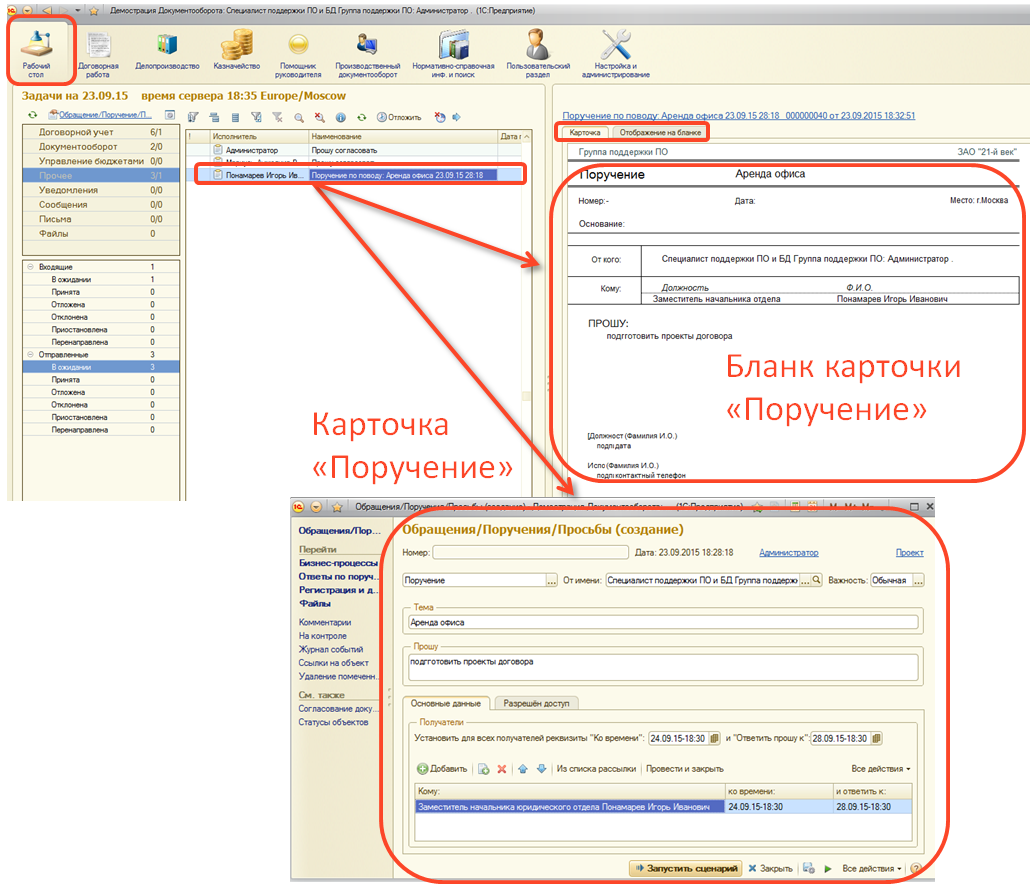Click the red X delete recipient icon

(x=502, y=769)
